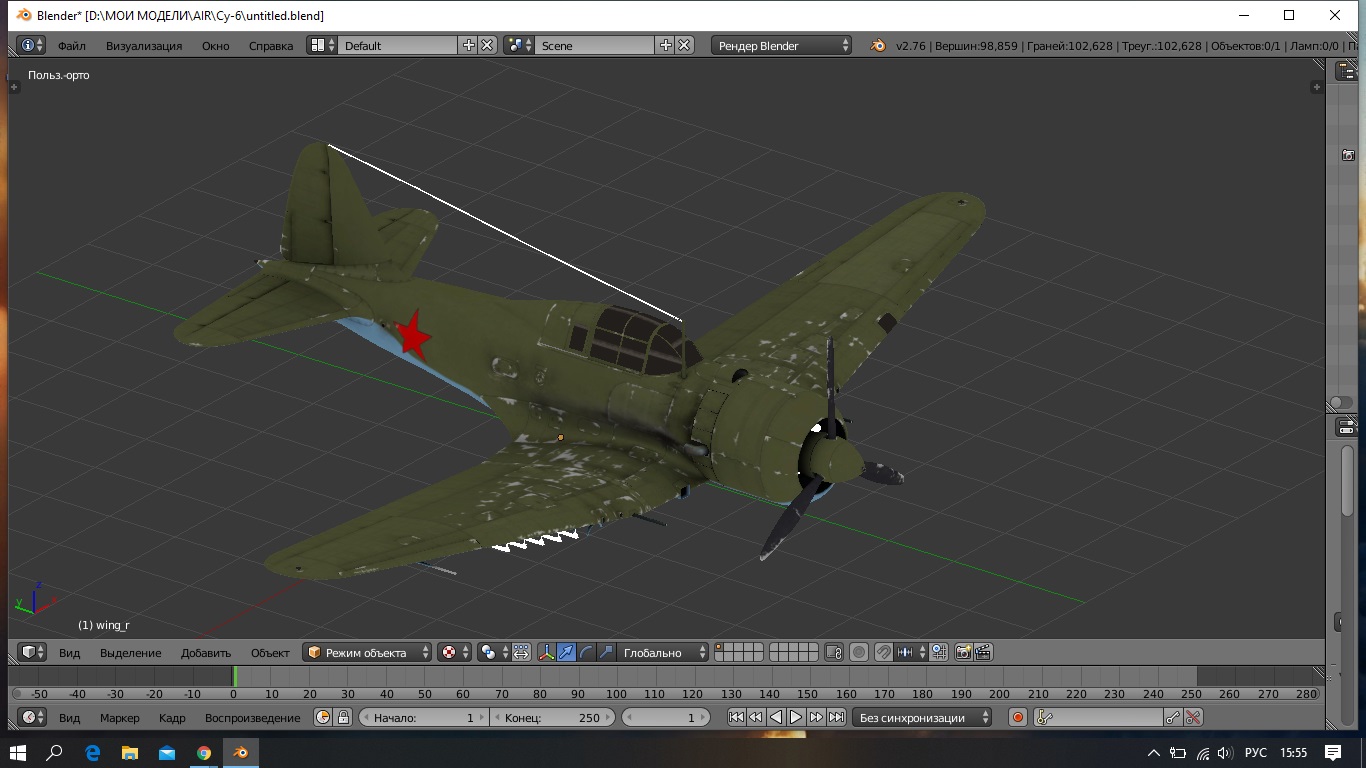Click frame 100 on the timeline ruler
The image size is (1366, 768).
(616, 694)
